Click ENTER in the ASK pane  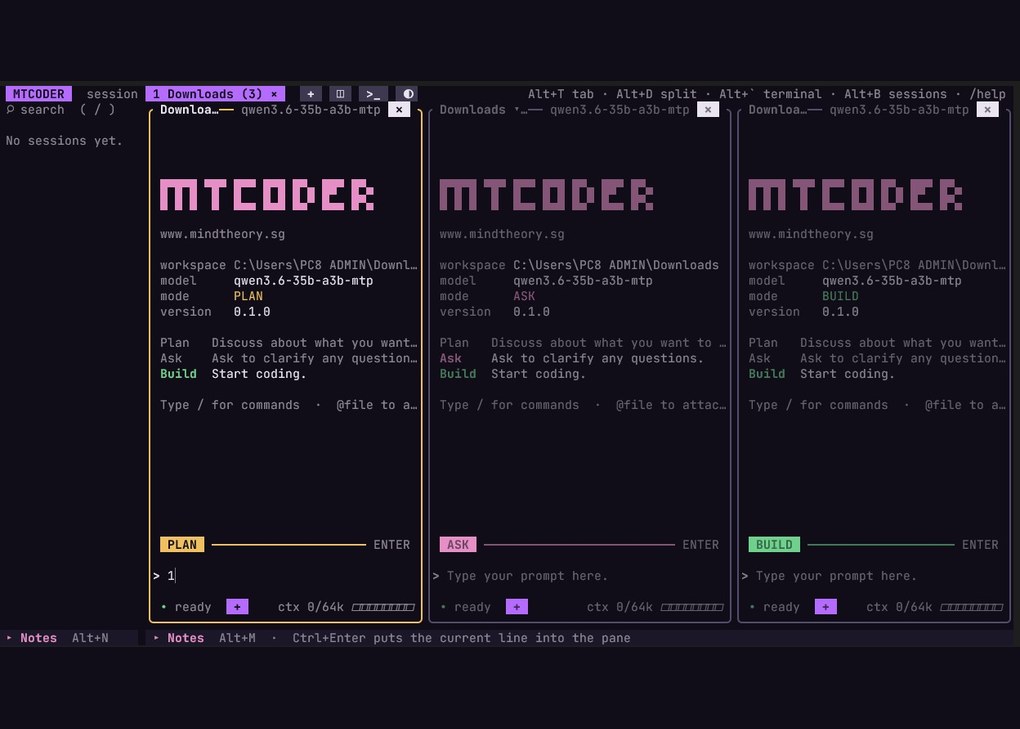tap(701, 544)
